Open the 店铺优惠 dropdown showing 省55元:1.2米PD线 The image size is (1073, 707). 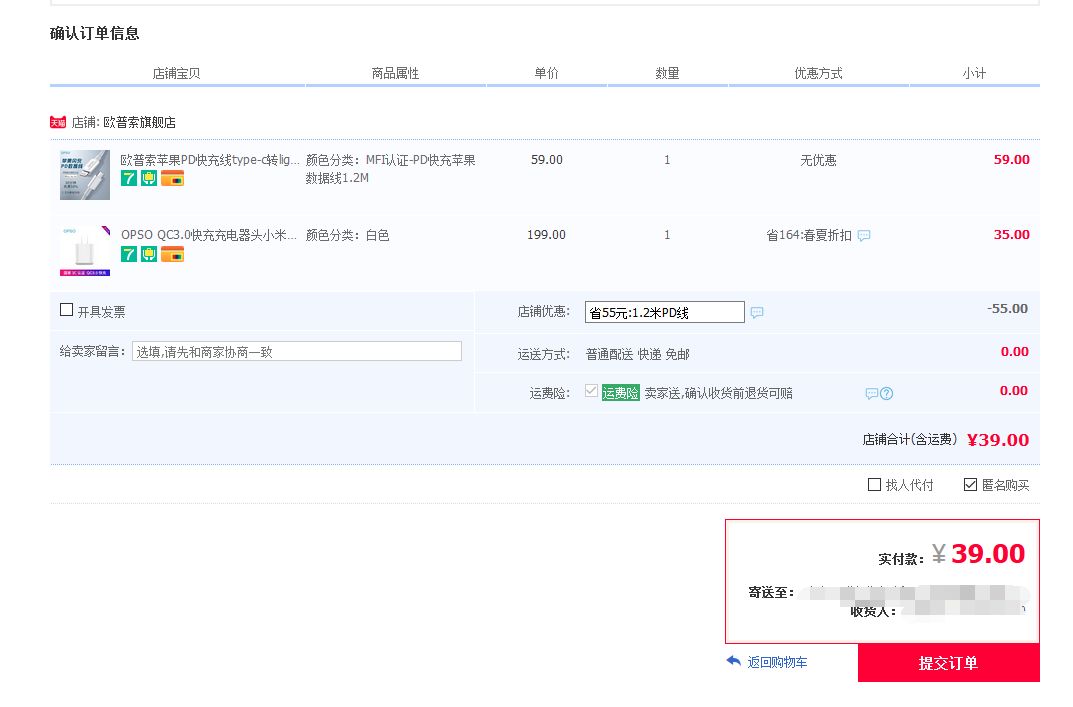click(664, 312)
